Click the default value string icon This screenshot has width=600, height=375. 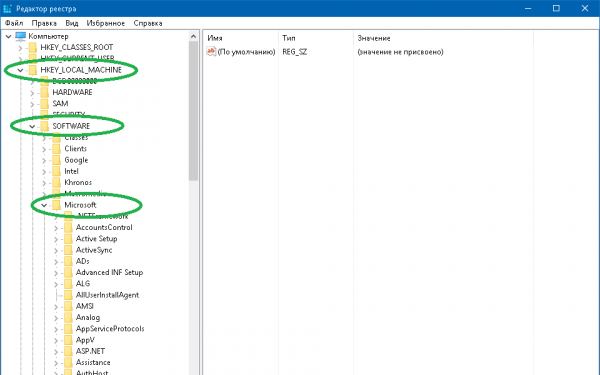[211, 51]
